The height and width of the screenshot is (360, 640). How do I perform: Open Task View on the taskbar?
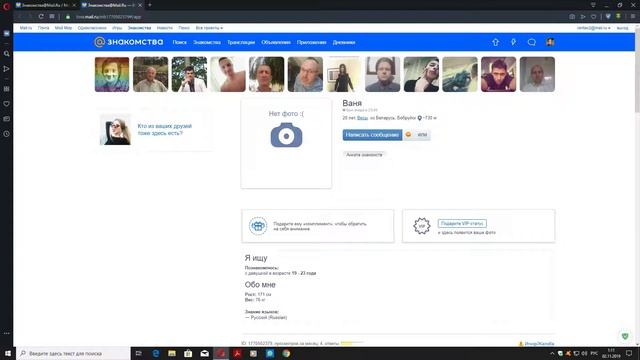[138, 353]
